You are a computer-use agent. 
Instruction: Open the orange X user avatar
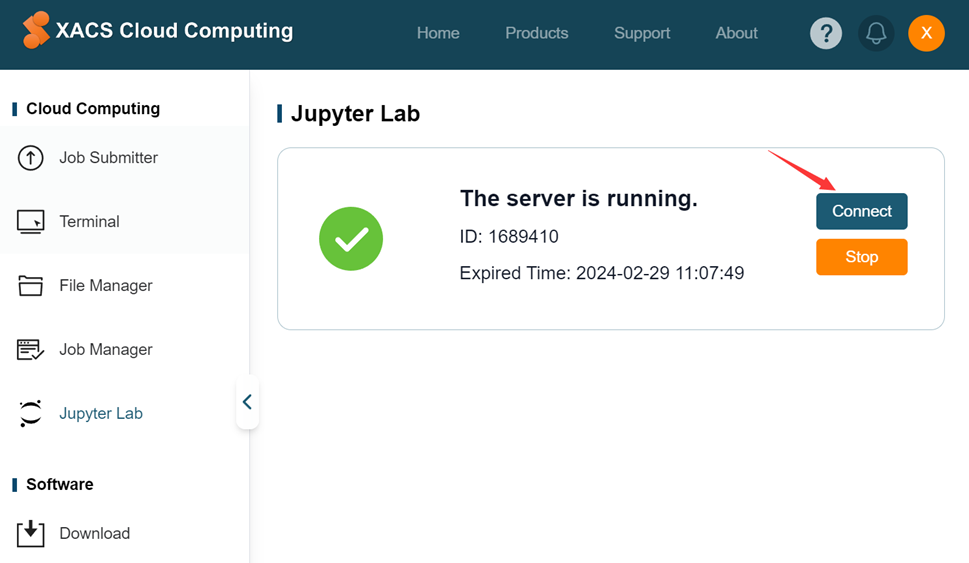[x=926, y=33]
